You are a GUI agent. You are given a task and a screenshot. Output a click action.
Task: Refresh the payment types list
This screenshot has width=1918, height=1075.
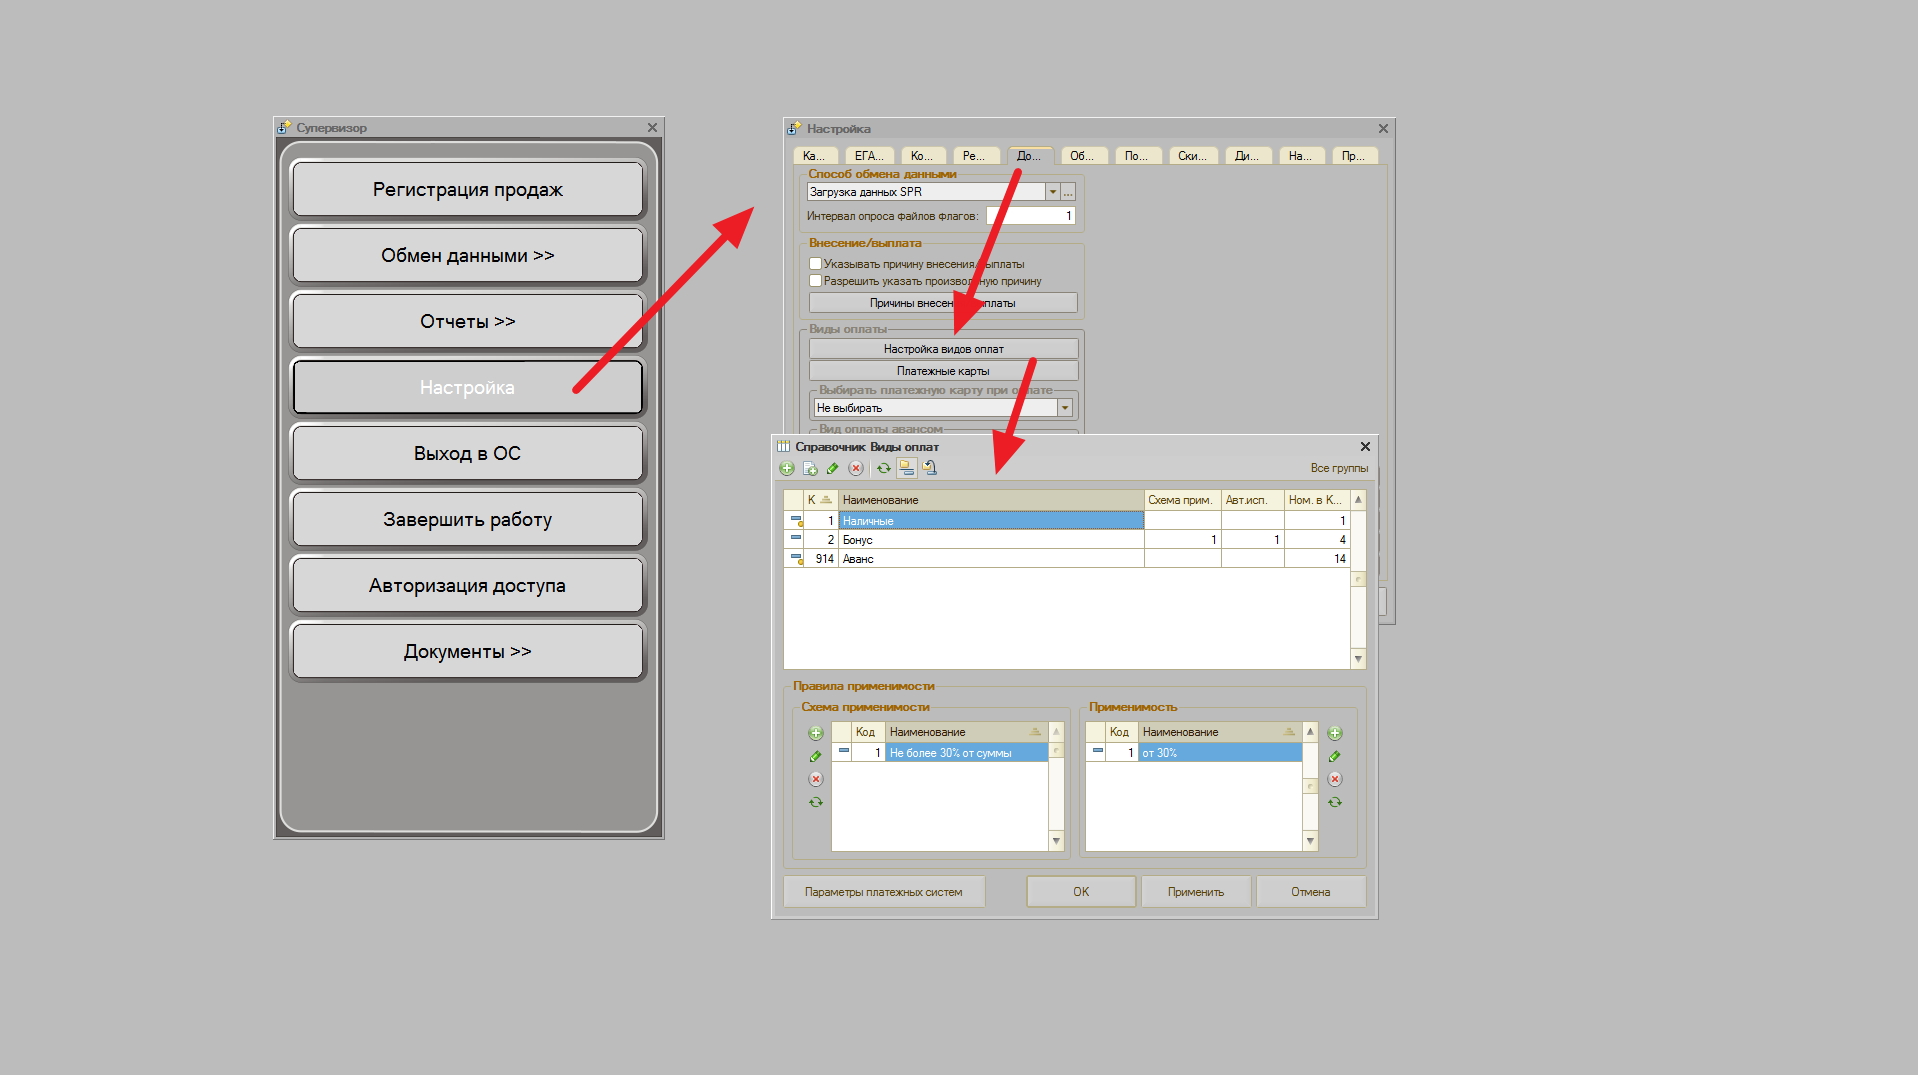pyautogui.click(x=883, y=469)
